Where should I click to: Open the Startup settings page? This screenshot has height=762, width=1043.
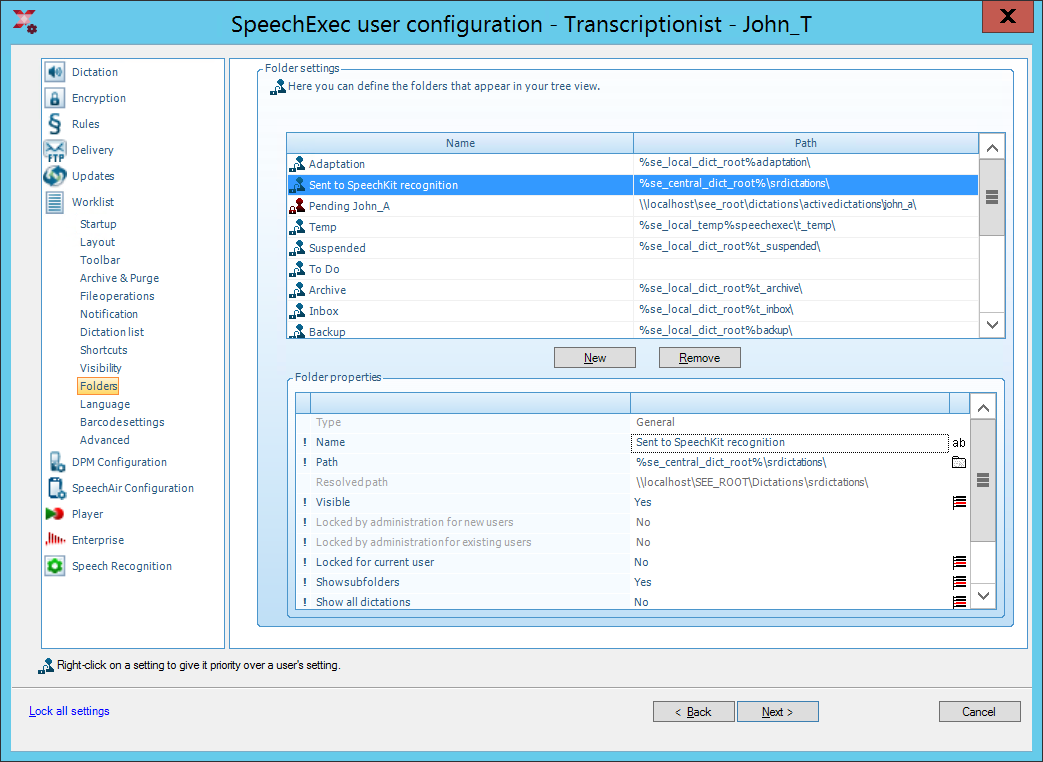pyautogui.click(x=98, y=224)
